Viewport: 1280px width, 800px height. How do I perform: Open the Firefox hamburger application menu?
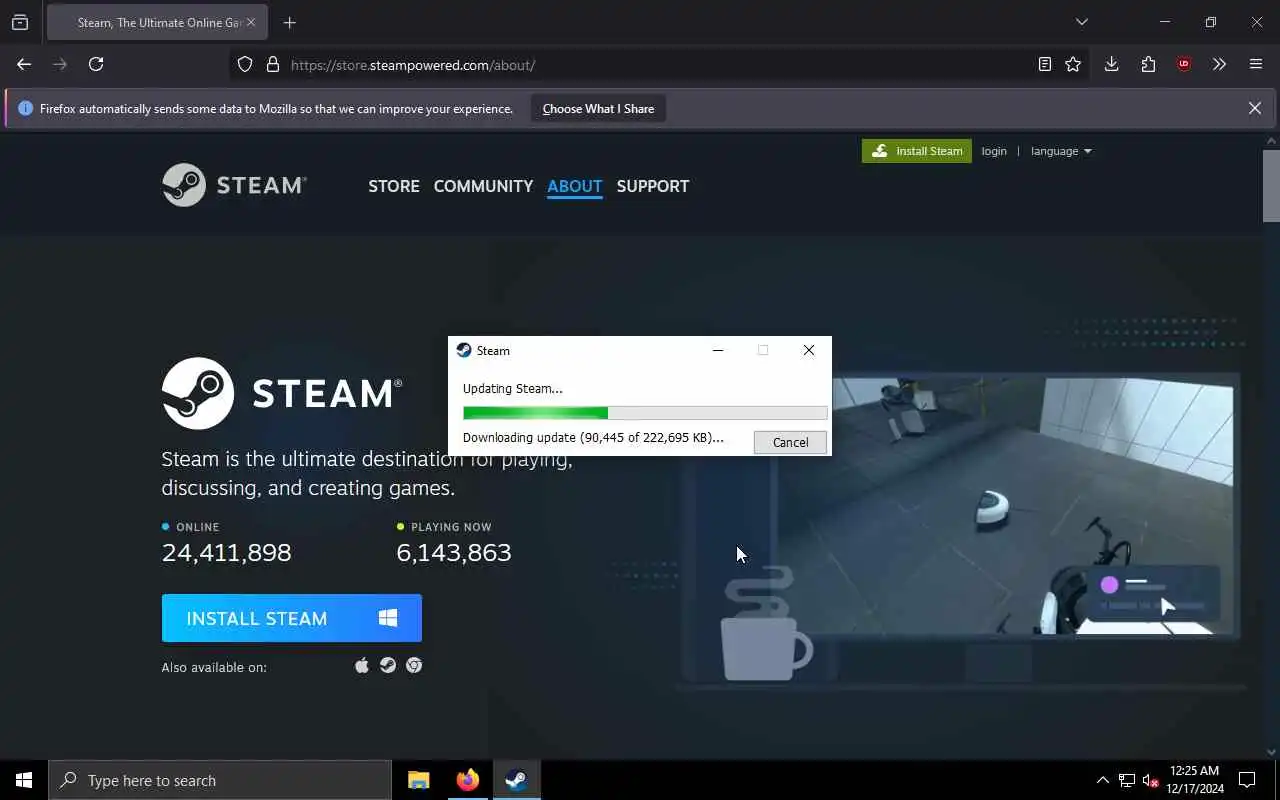(x=1256, y=64)
